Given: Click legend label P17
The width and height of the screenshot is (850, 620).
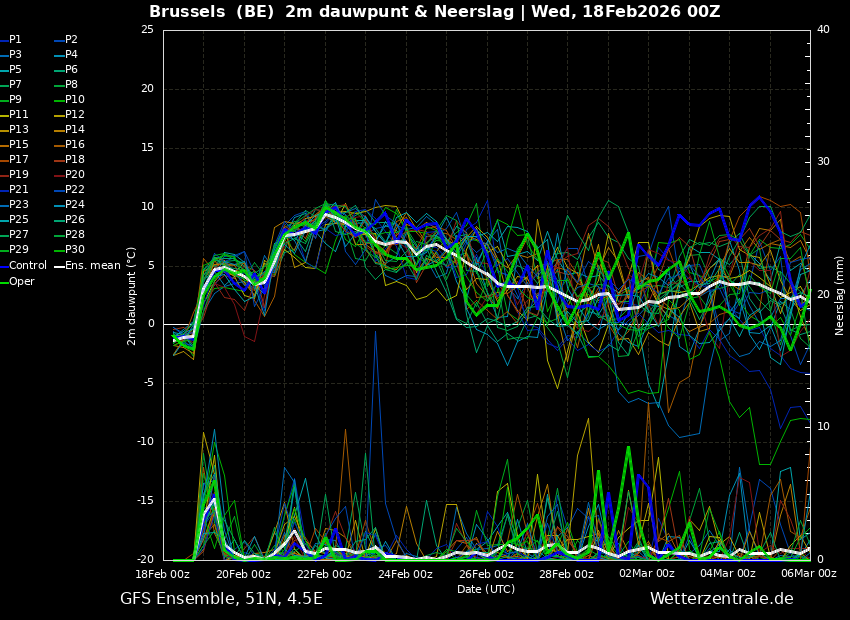Looking at the screenshot, I should [x=15, y=159].
